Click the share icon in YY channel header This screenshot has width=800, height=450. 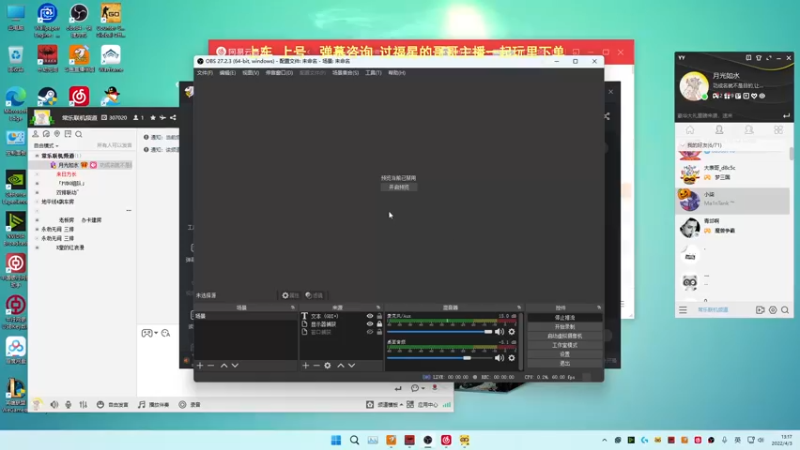[x=173, y=118]
